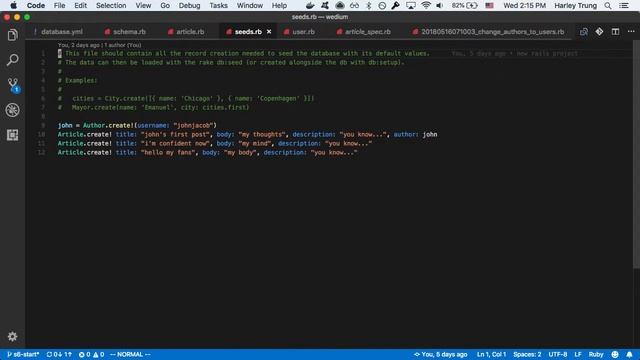The width and height of the screenshot is (640, 360).
Task: Open the View menu
Action: [x=143, y=6]
